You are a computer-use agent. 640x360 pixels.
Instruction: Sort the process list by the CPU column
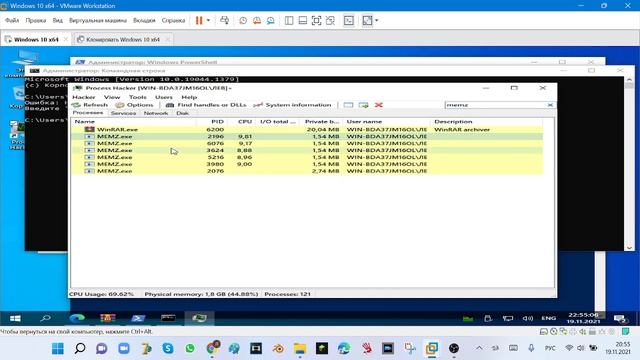coord(241,122)
